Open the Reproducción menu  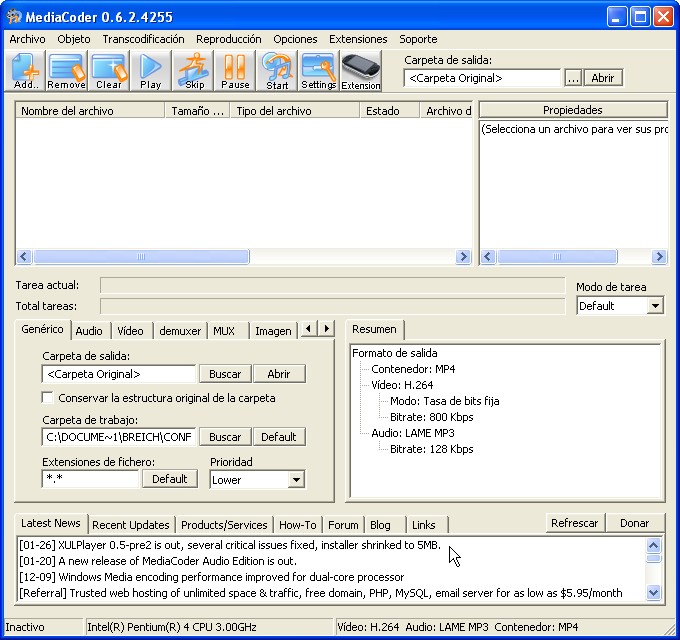pyautogui.click(x=229, y=39)
